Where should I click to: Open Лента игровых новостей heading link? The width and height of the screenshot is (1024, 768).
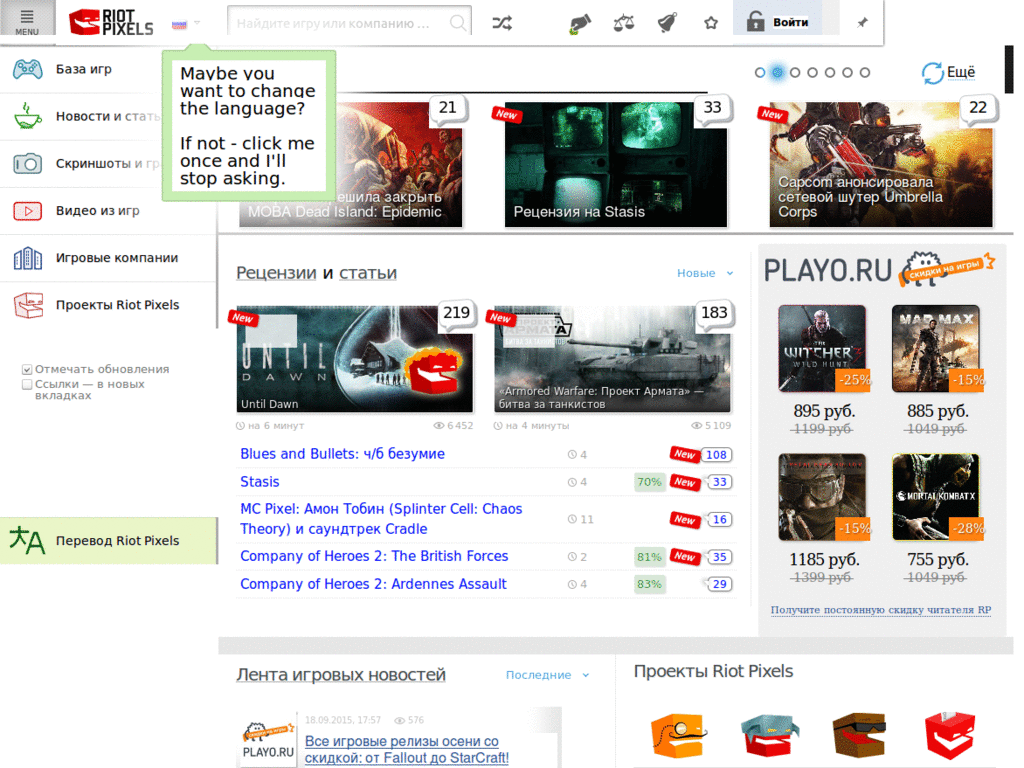point(341,674)
